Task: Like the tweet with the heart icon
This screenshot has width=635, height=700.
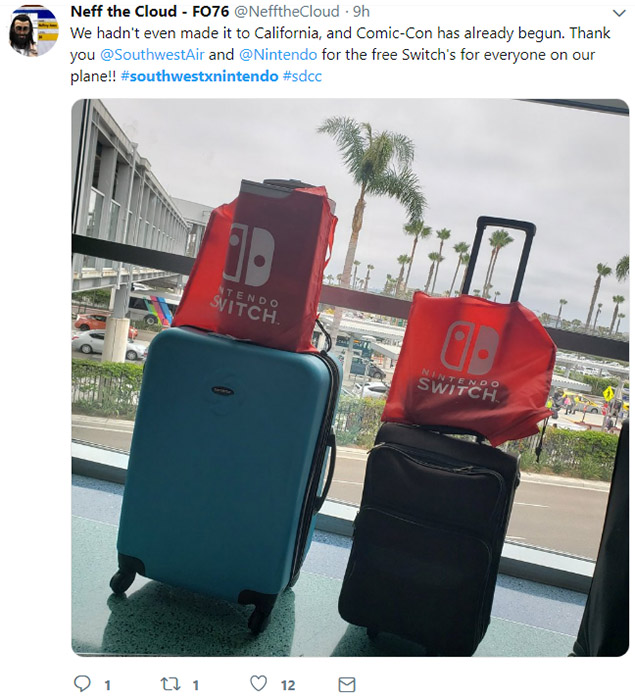Action: [x=258, y=683]
